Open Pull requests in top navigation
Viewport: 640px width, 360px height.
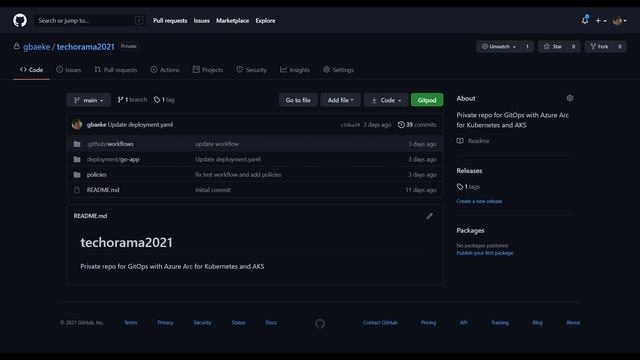tap(170, 20)
